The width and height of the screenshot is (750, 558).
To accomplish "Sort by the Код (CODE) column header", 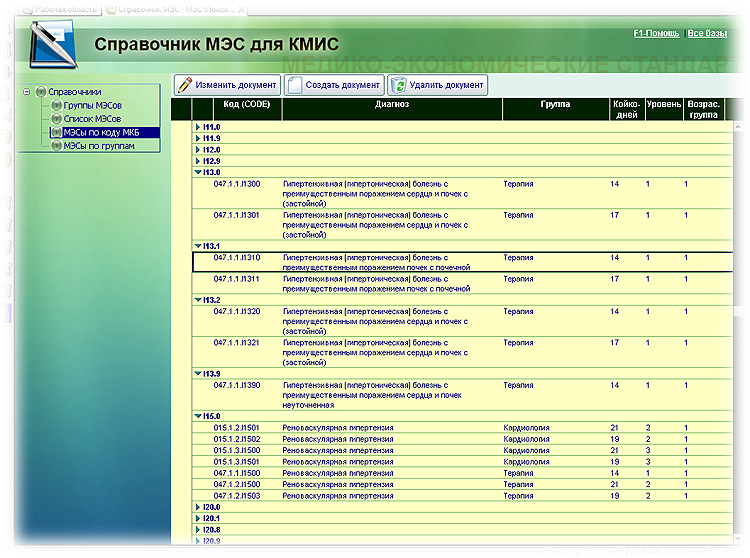I will [246, 104].
